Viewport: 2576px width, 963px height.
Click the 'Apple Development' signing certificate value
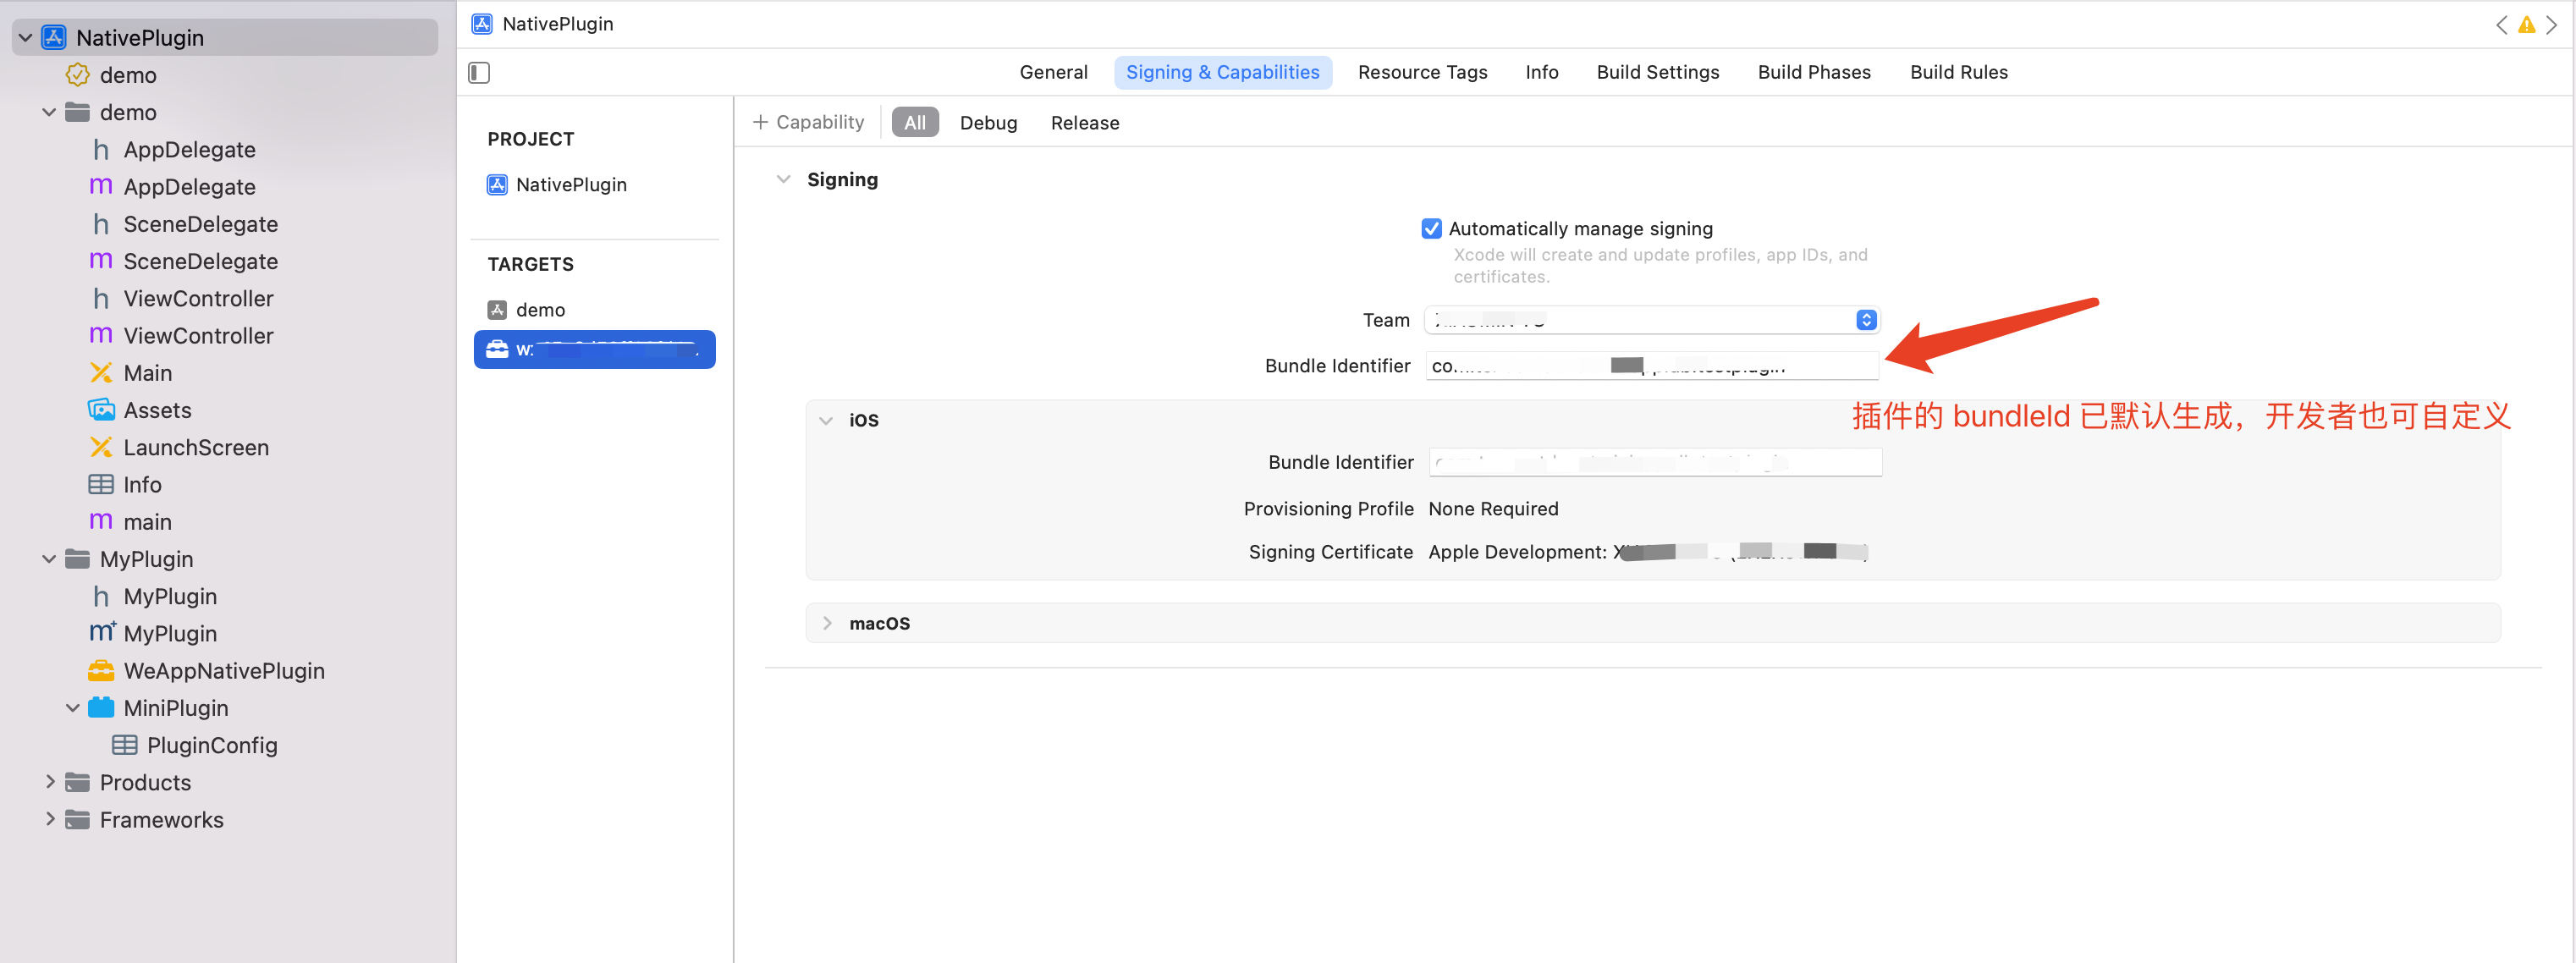(x=1648, y=552)
